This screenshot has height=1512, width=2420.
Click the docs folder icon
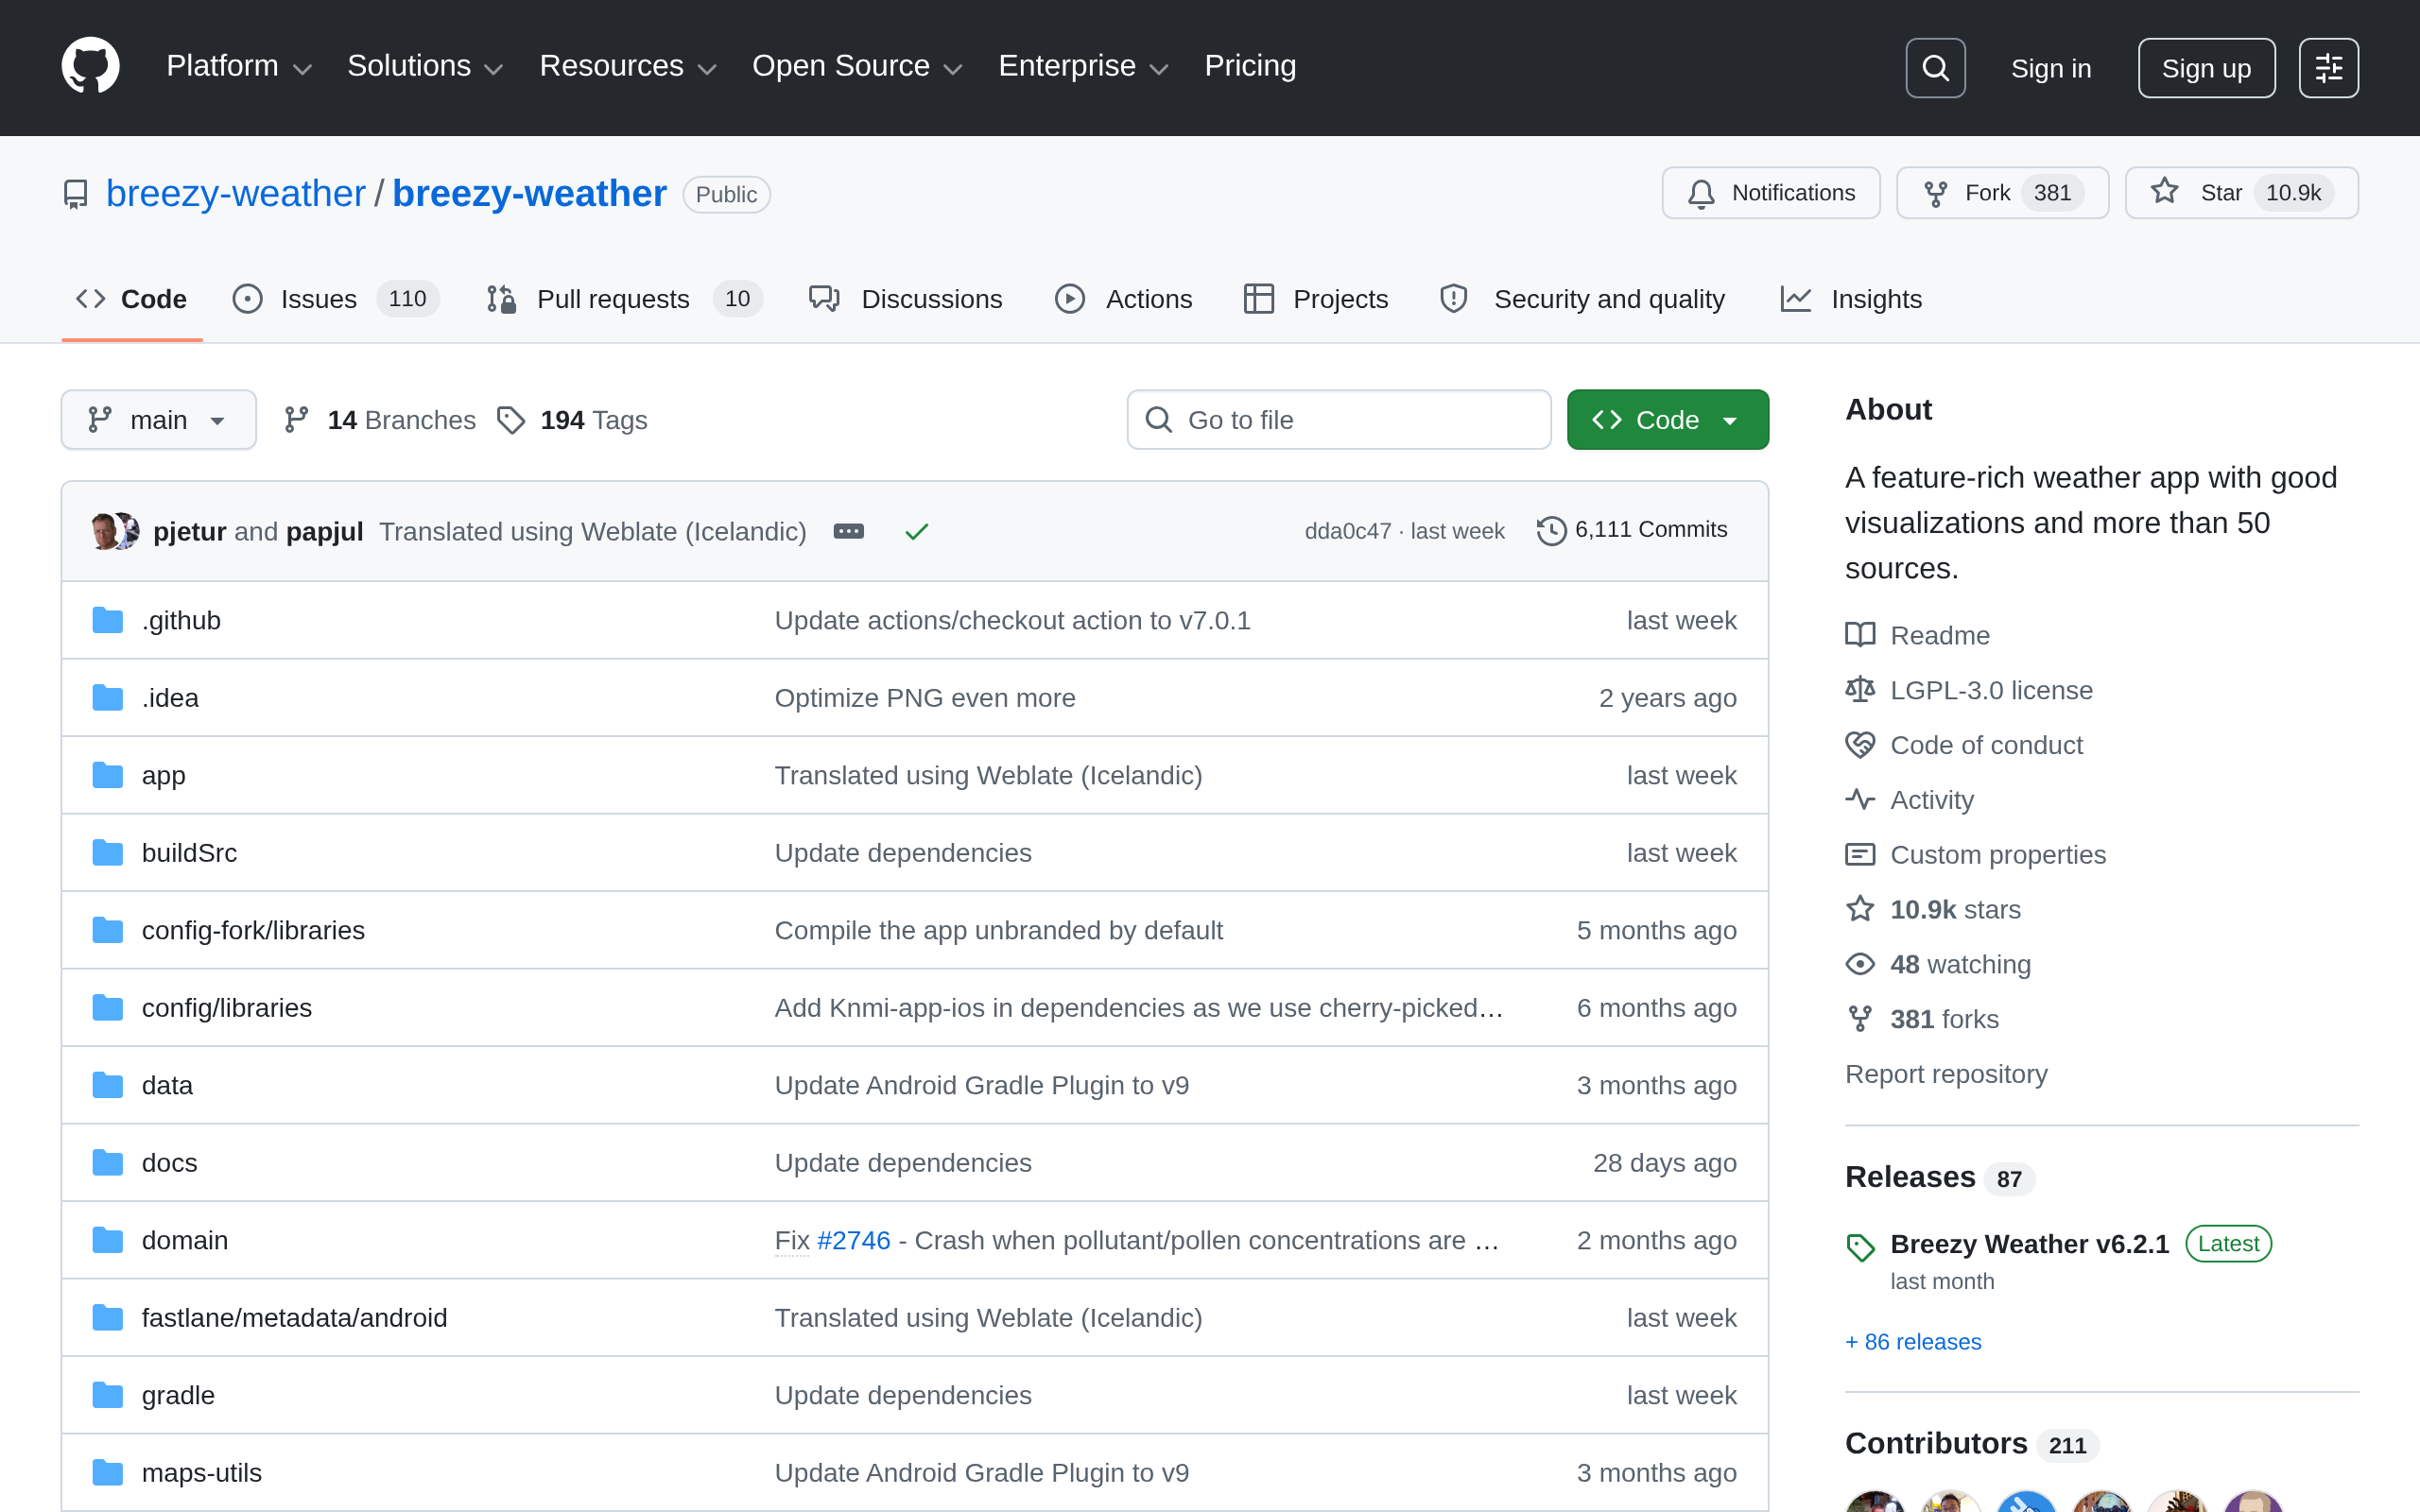[x=107, y=1162]
